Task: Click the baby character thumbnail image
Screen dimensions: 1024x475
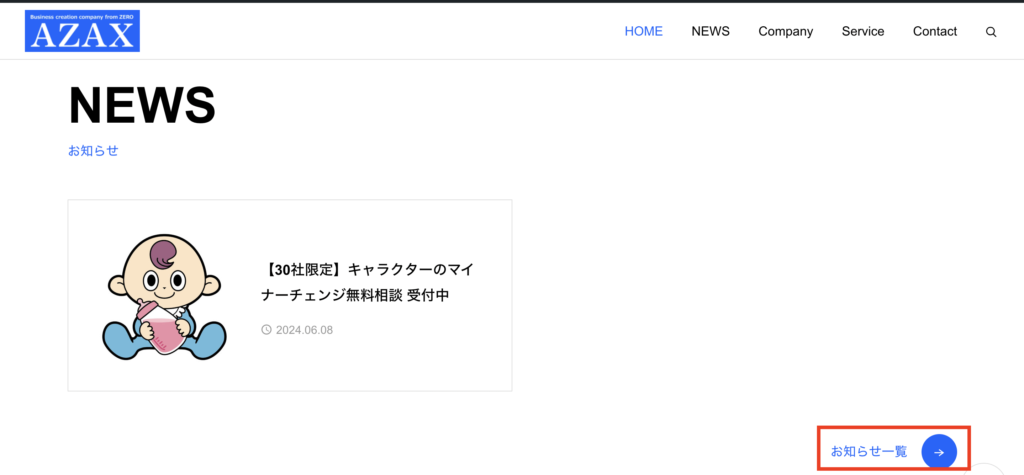Action: (x=165, y=297)
